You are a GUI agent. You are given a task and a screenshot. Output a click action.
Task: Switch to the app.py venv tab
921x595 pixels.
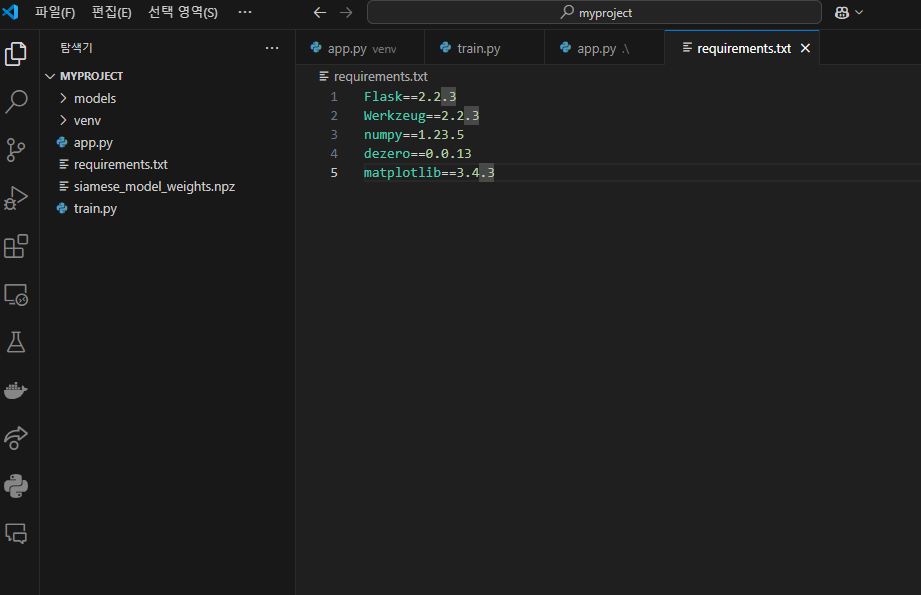[x=355, y=46]
